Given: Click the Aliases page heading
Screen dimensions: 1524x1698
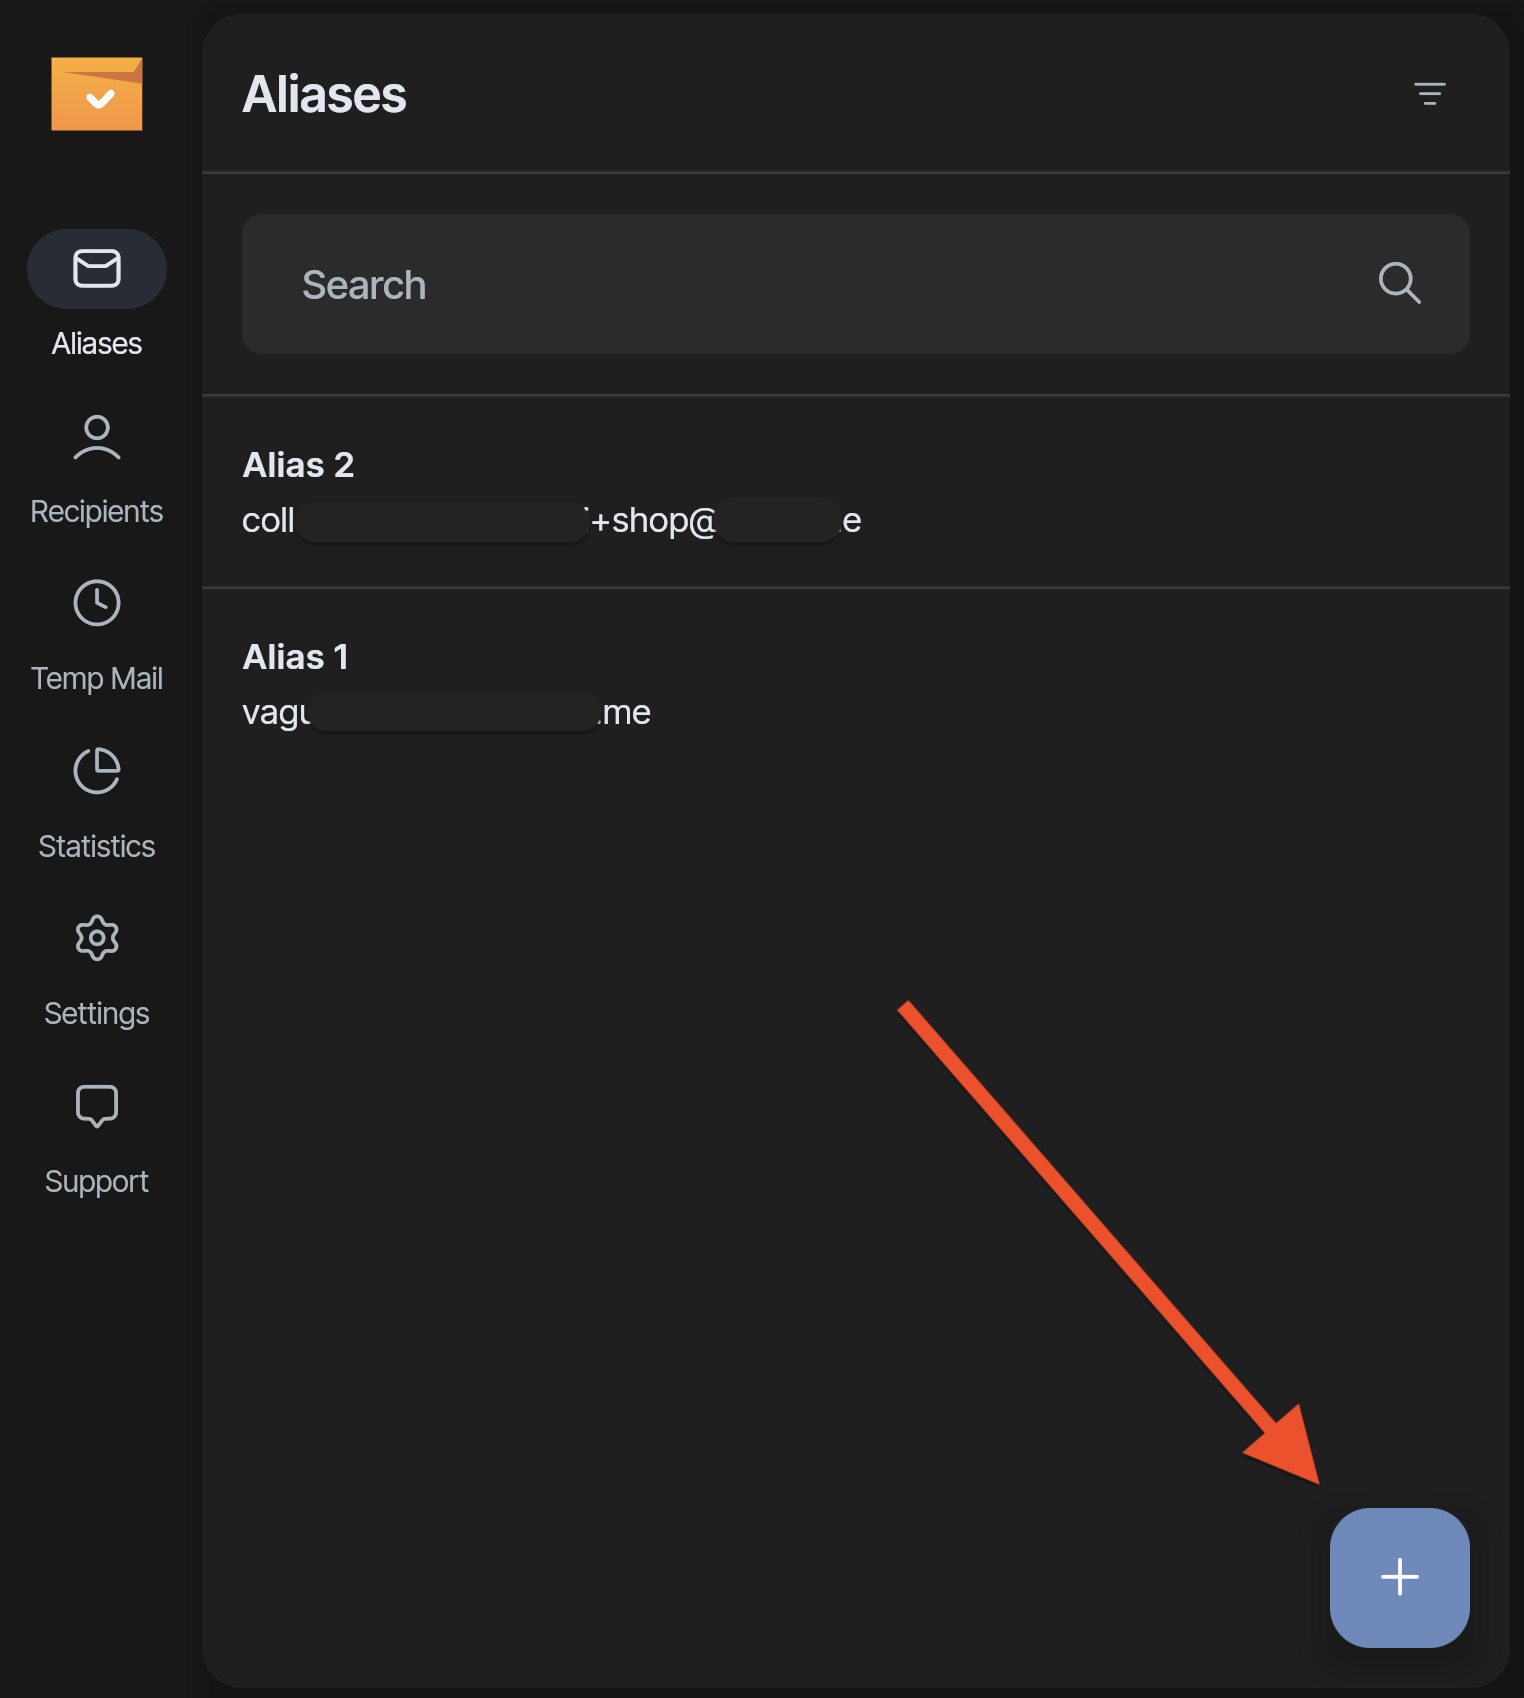Looking at the screenshot, I should tap(325, 95).
